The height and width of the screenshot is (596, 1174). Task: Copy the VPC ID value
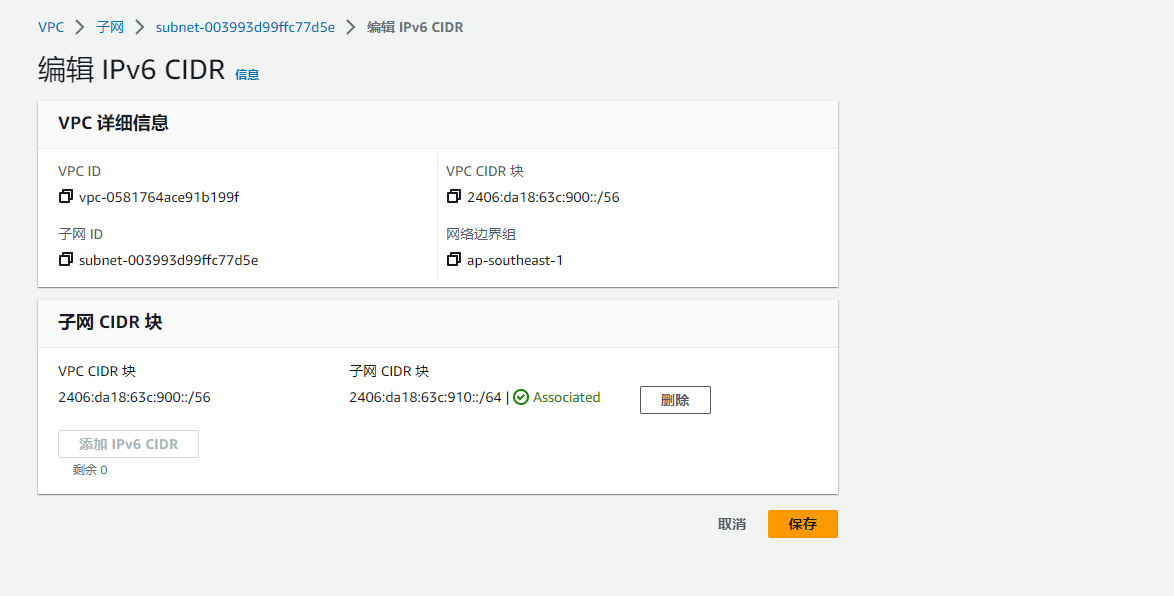pyautogui.click(x=66, y=197)
